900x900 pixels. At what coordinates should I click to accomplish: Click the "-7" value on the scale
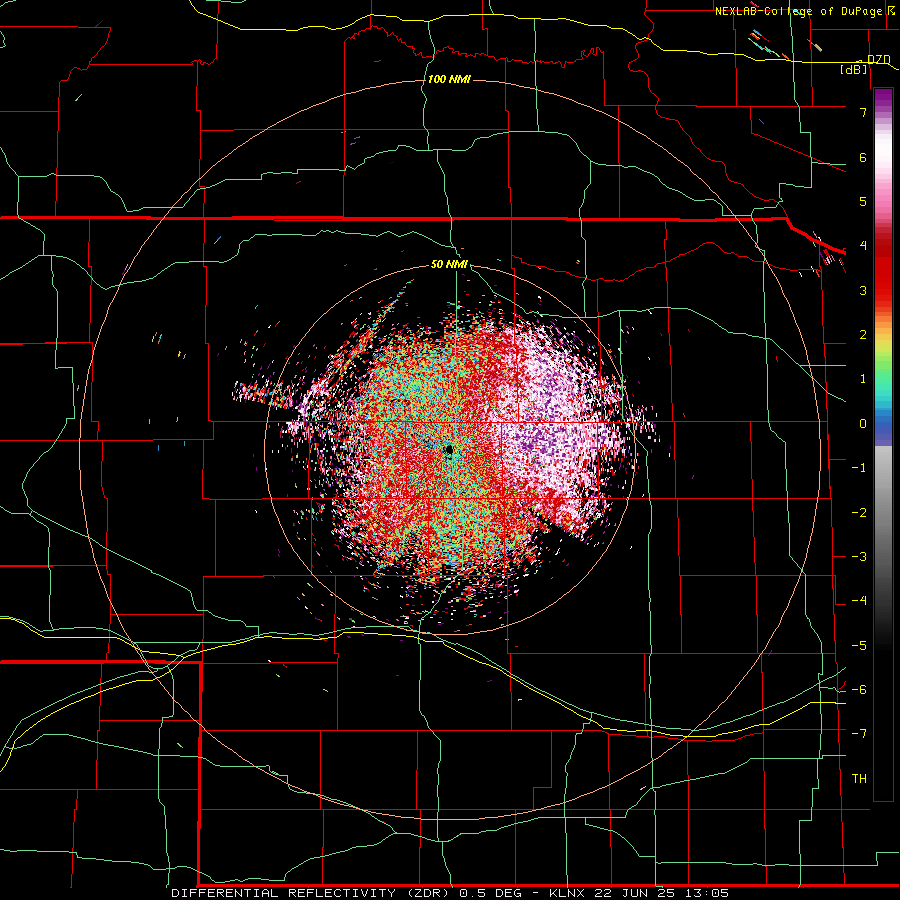coord(859,734)
